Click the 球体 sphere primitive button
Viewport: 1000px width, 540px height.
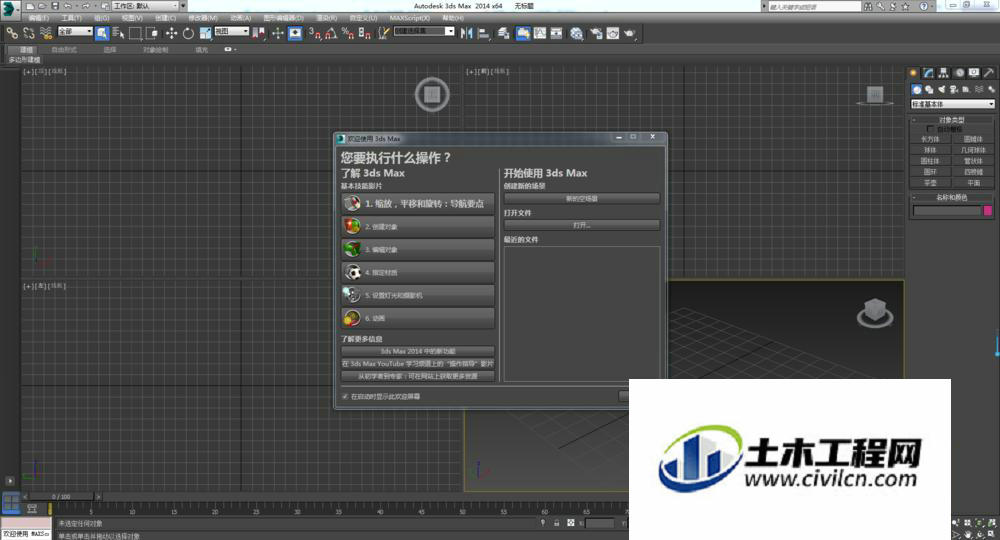tap(930, 150)
